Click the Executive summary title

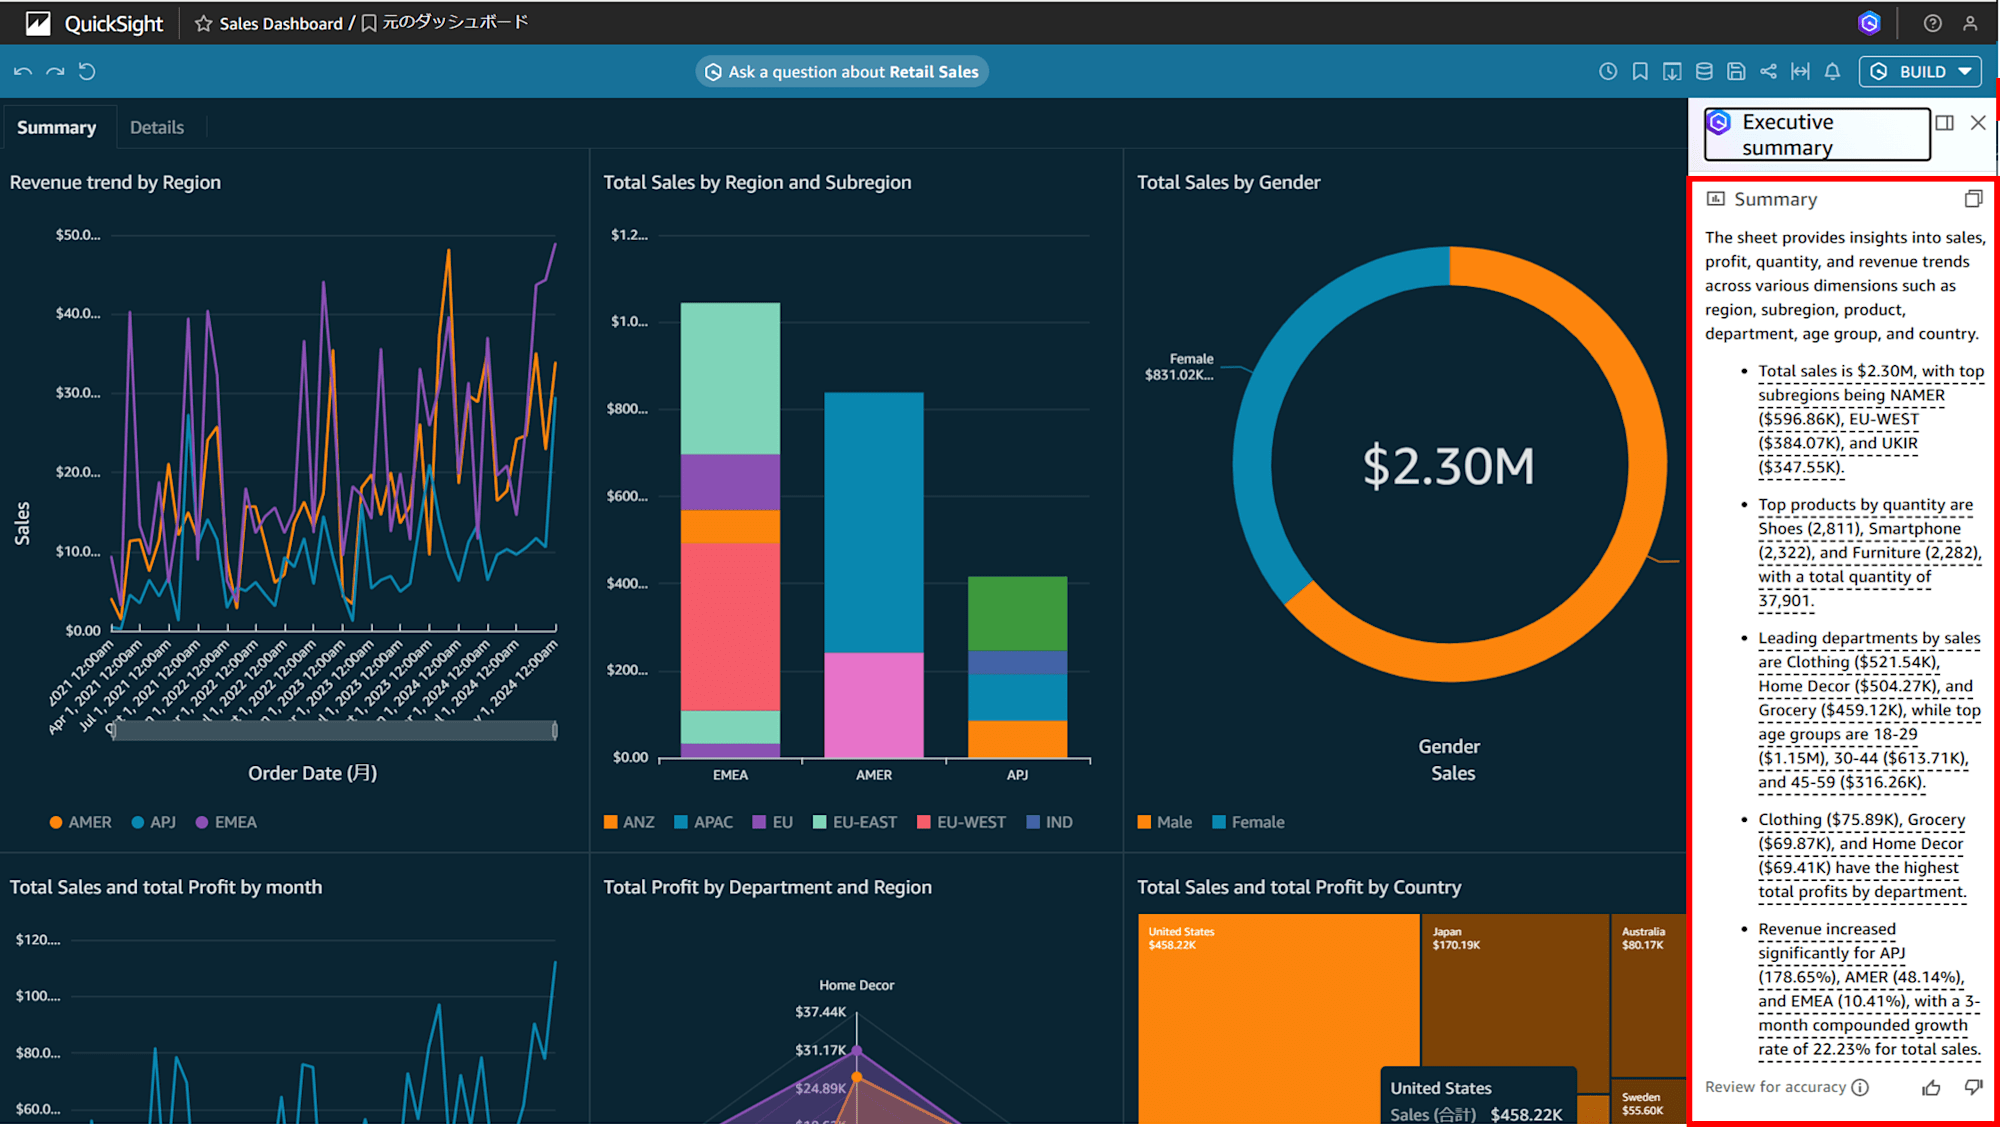coord(1788,134)
